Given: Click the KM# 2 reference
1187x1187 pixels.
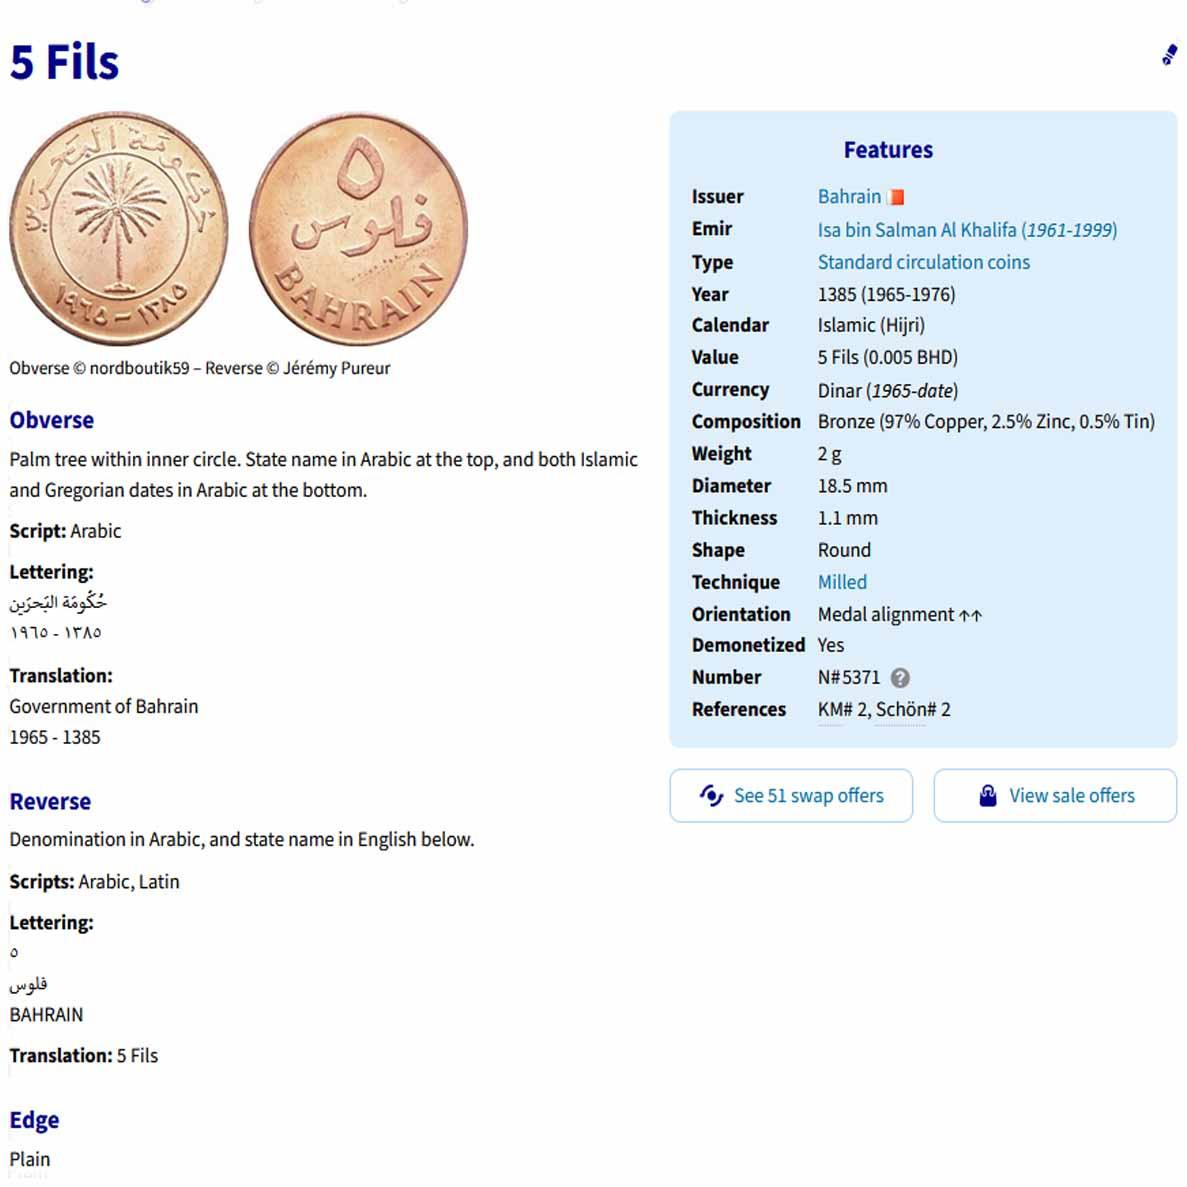Looking at the screenshot, I should (842, 709).
